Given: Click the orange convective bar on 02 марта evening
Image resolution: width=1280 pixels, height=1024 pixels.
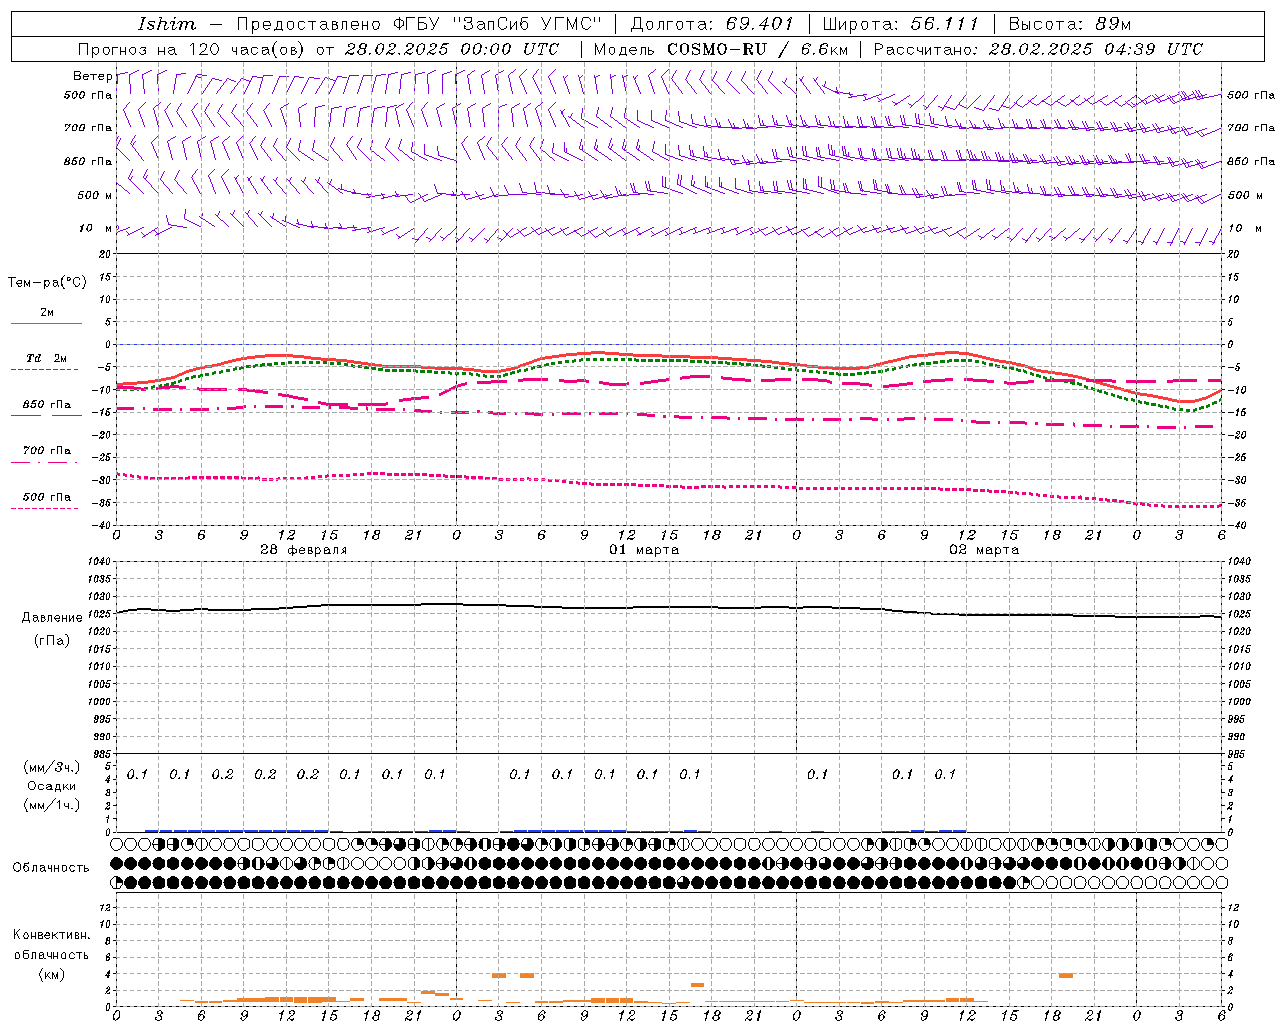Looking at the screenshot, I should pos(1066,975).
